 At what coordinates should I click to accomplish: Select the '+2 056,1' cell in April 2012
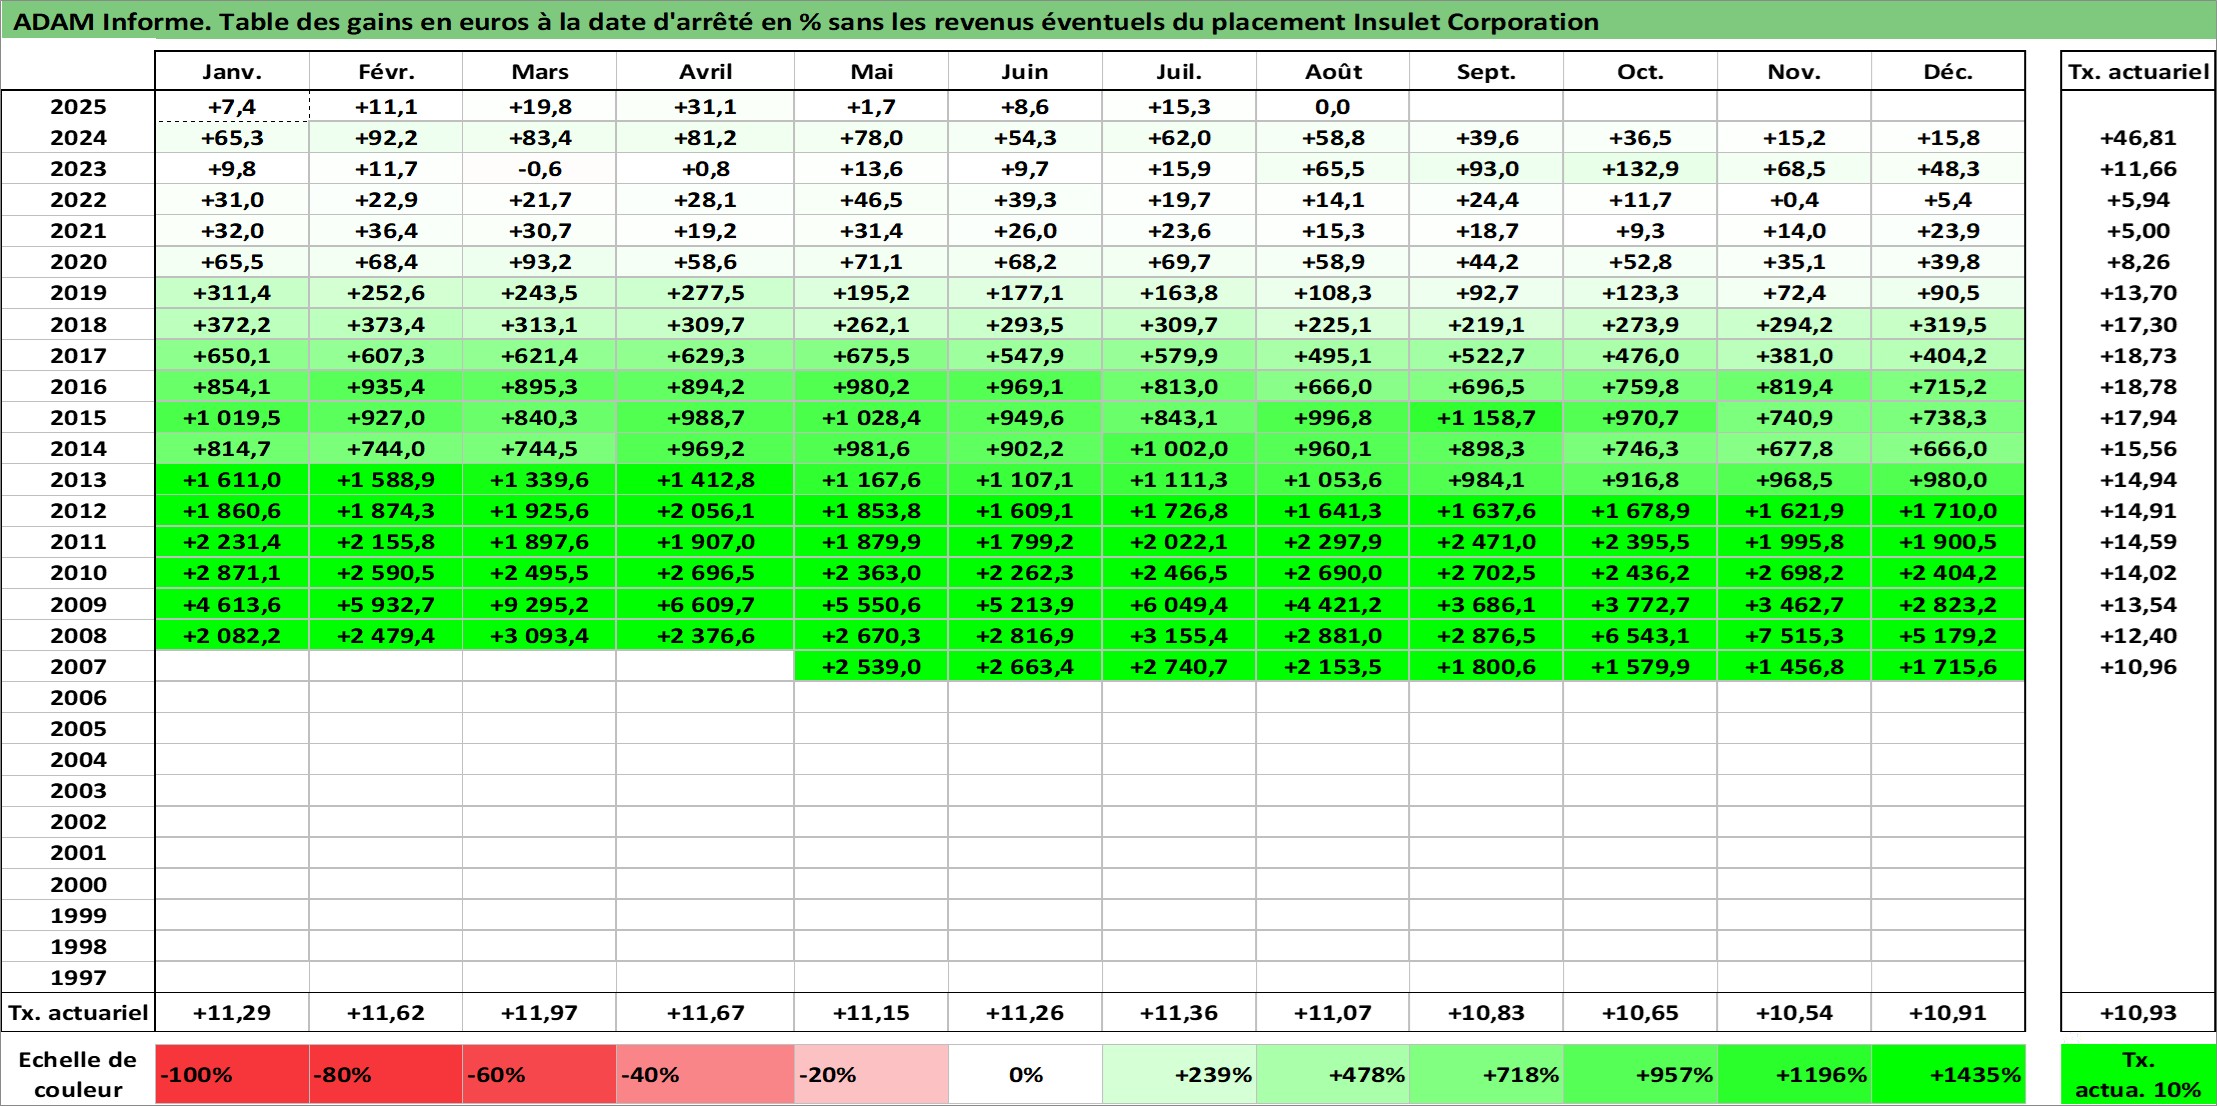click(705, 511)
